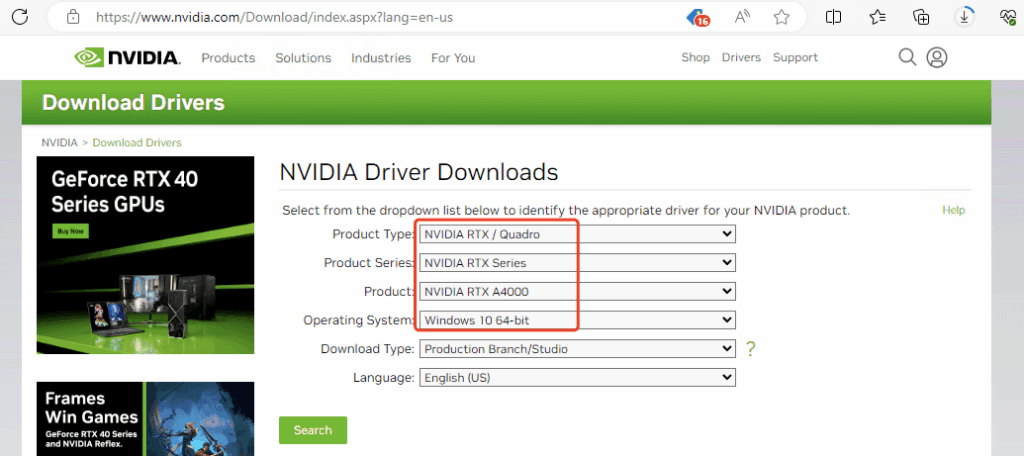Open the Frames Win Games banner
Viewport: 1024px width, 456px height.
tap(145, 419)
